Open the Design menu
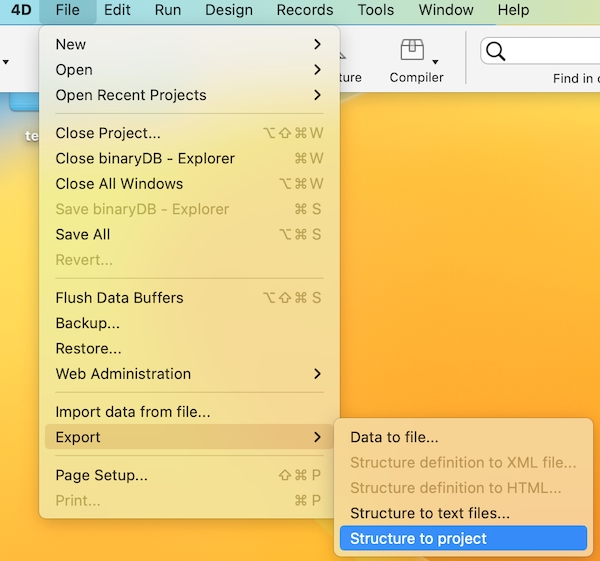Screen dimensions: 600x561 (229, 10)
